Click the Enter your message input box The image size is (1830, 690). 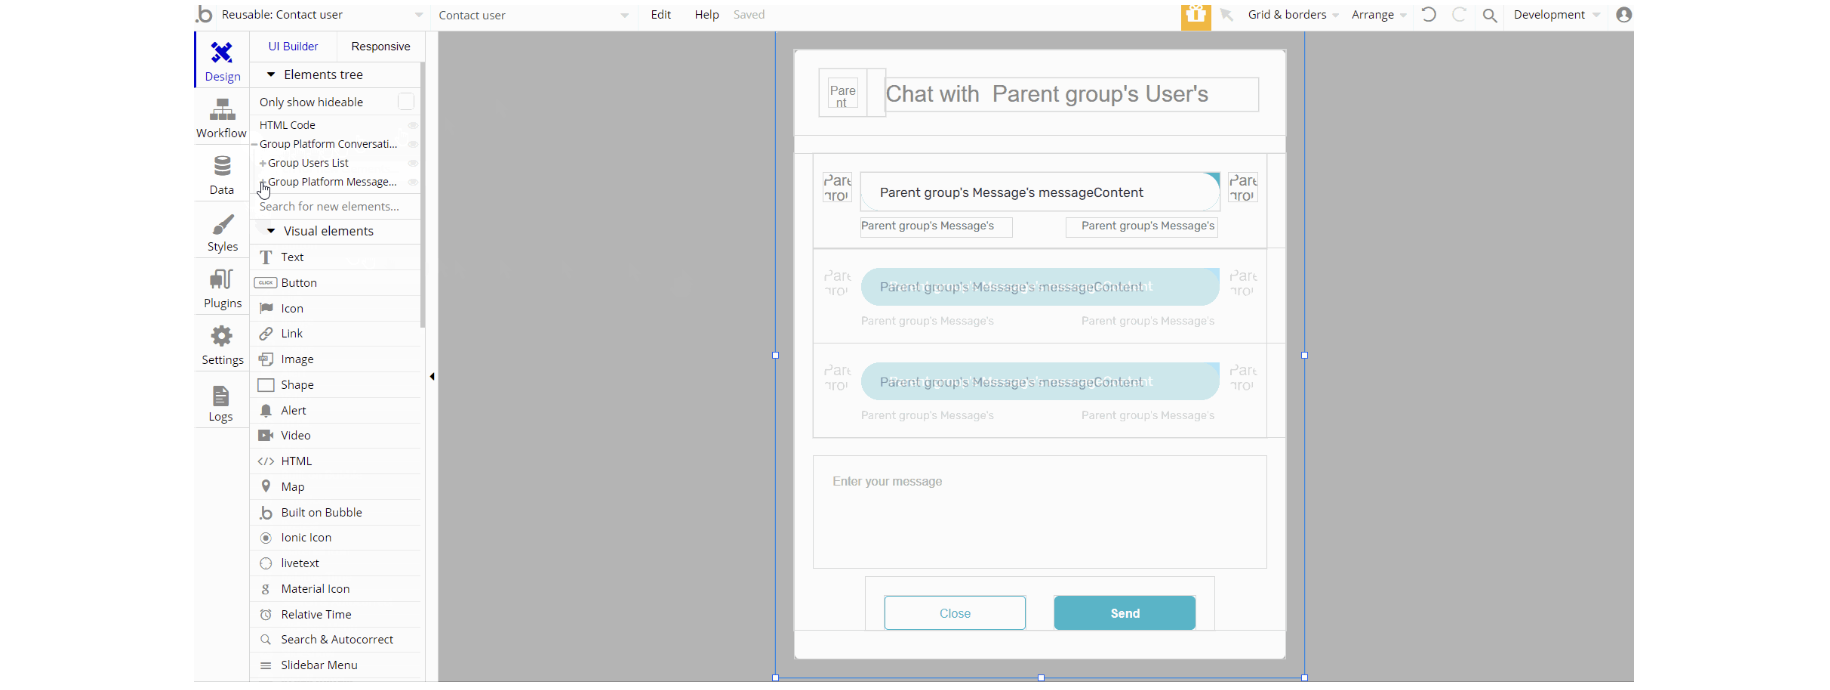pos(1039,512)
